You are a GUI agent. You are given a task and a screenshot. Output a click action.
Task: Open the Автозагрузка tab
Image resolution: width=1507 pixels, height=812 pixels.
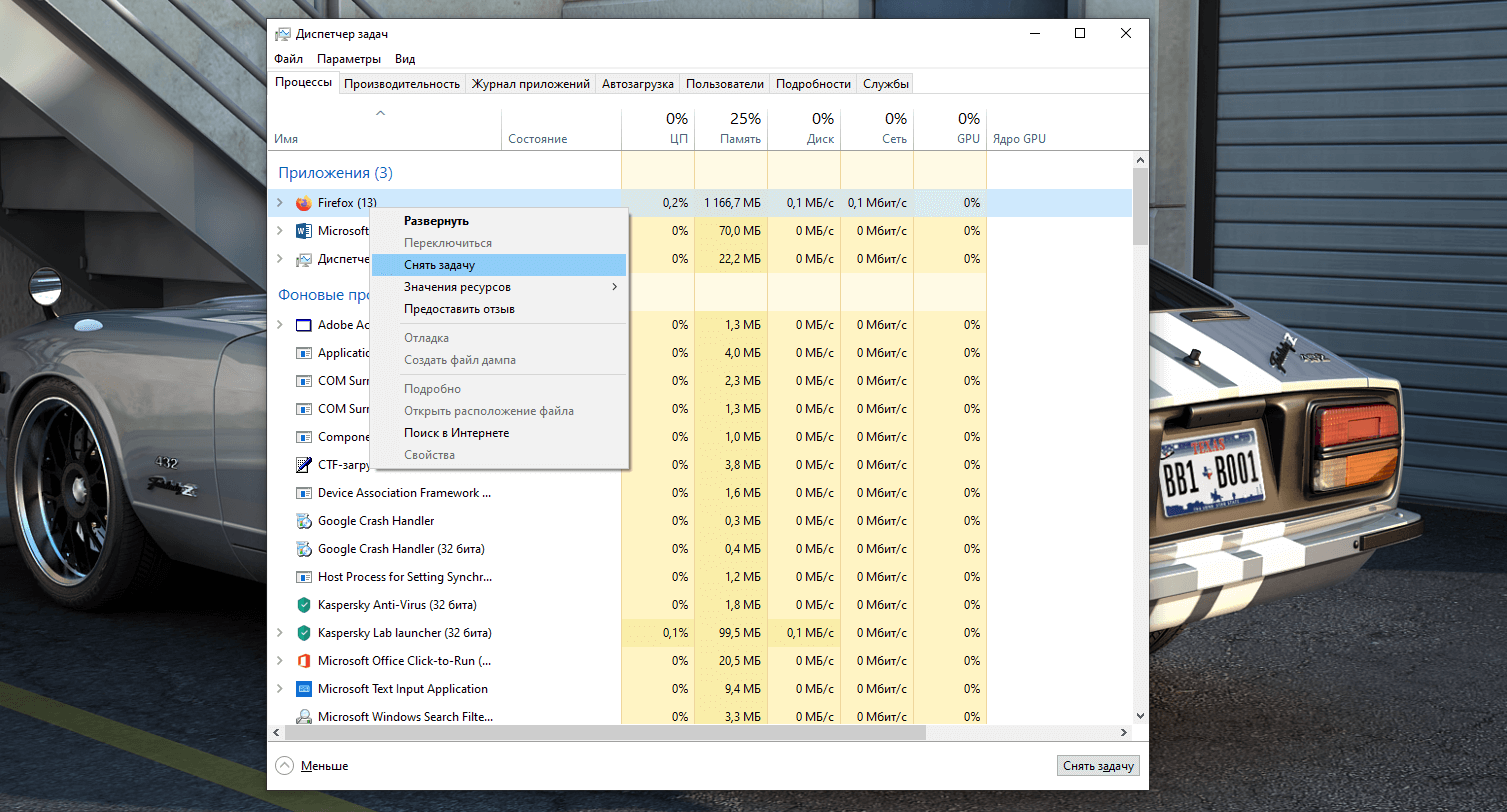pos(637,84)
